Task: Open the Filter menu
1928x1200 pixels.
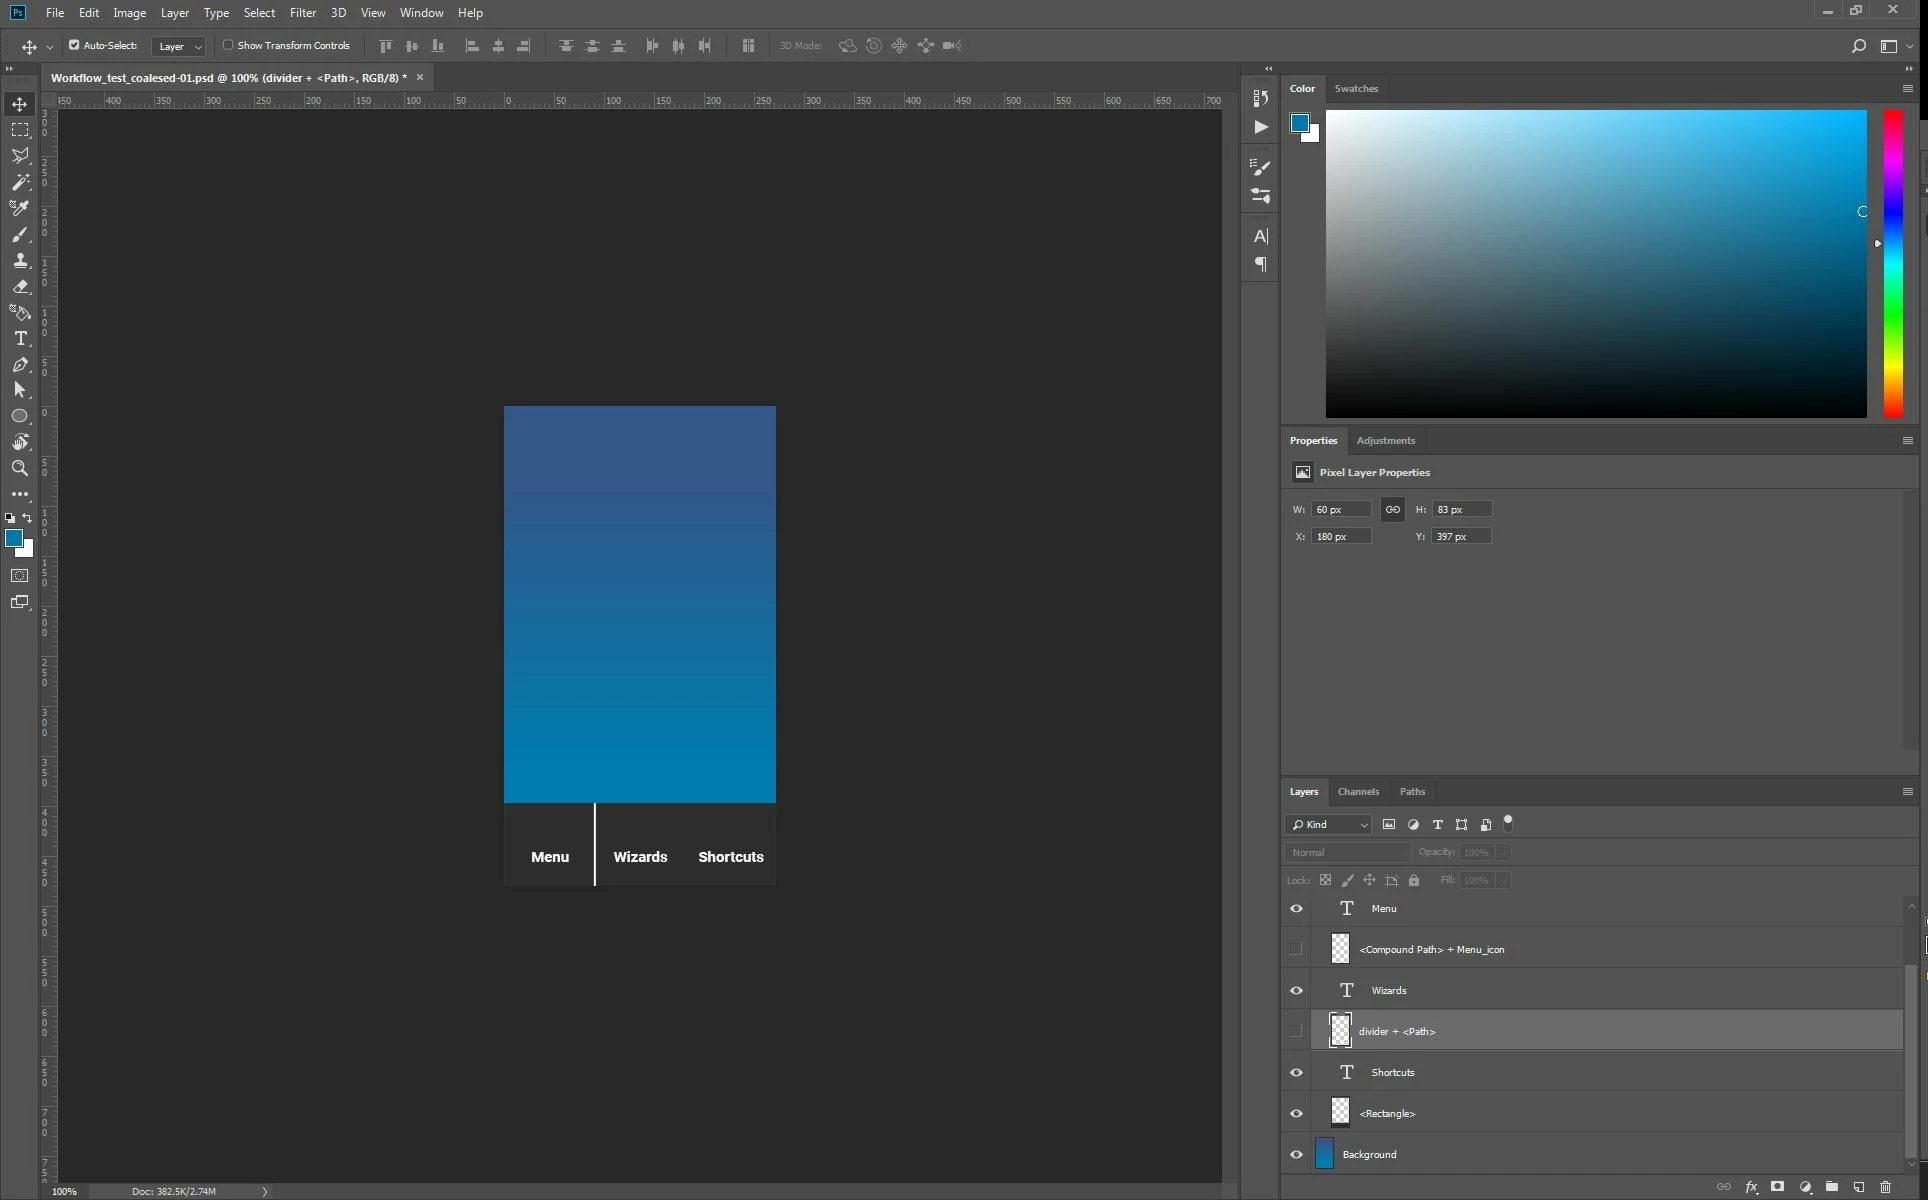Action: (302, 13)
